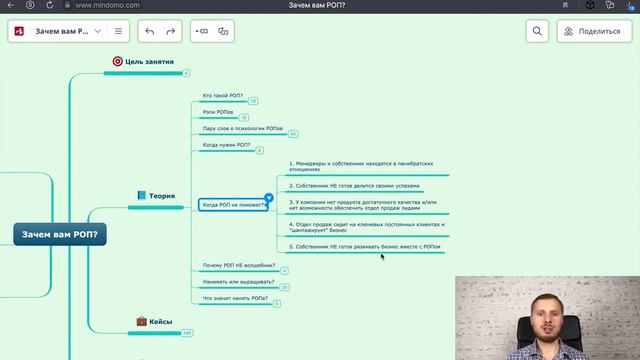Select the Кейсы topic
Image resolution: width=640 pixels, height=360 pixels.
160,322
